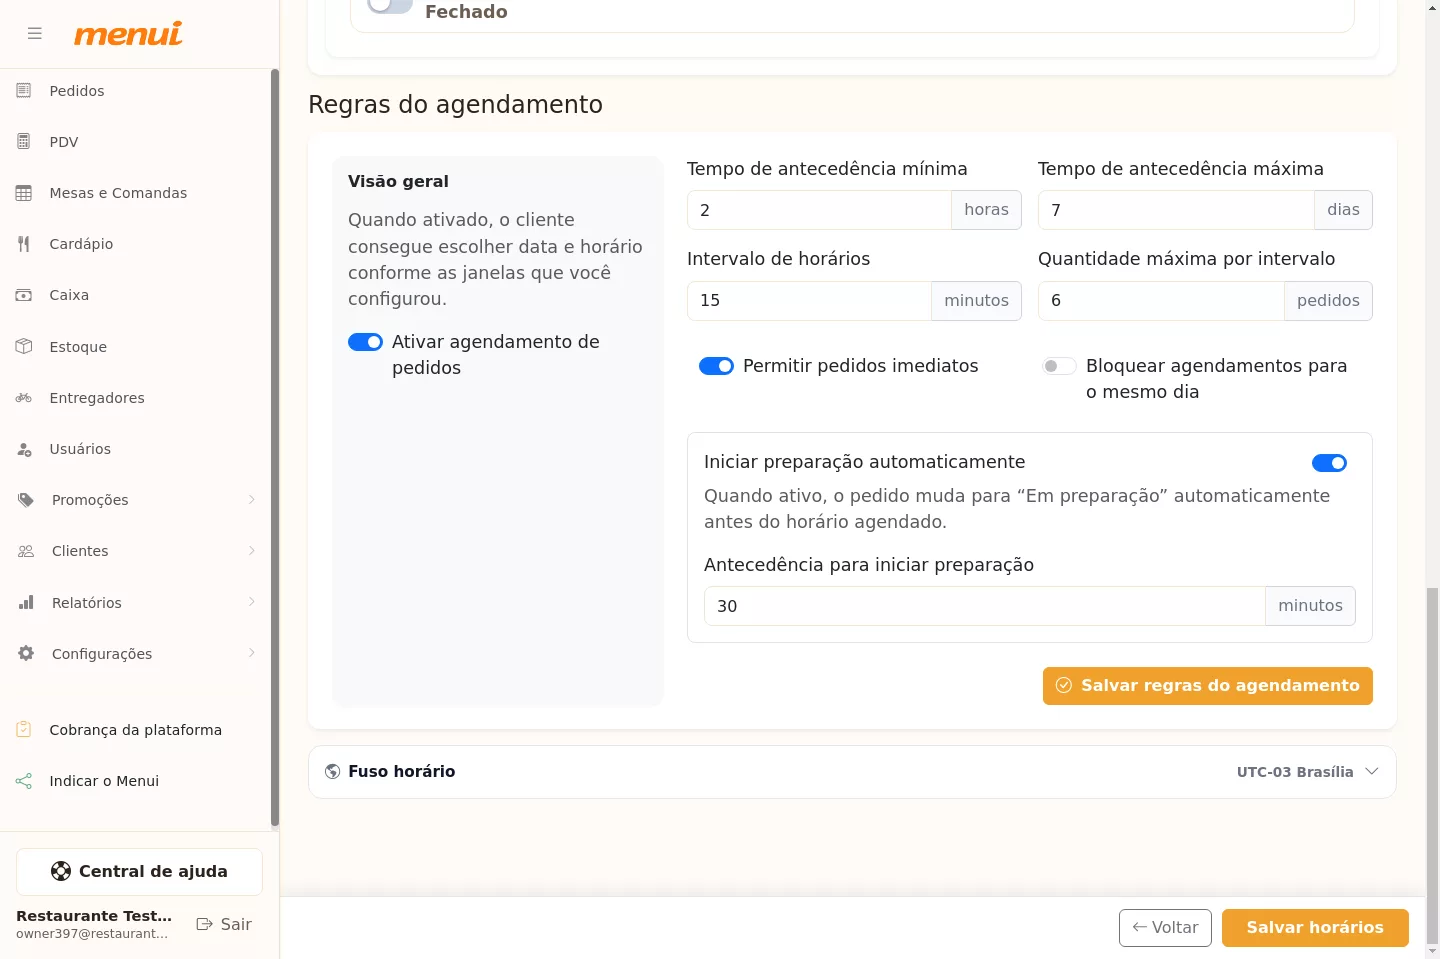Image resolution: width=1440 pixels, height=959 pixels.
Task: Enable Bloquear agendamentos para o mesmo dia
Action: click(x=1059, y=366)
